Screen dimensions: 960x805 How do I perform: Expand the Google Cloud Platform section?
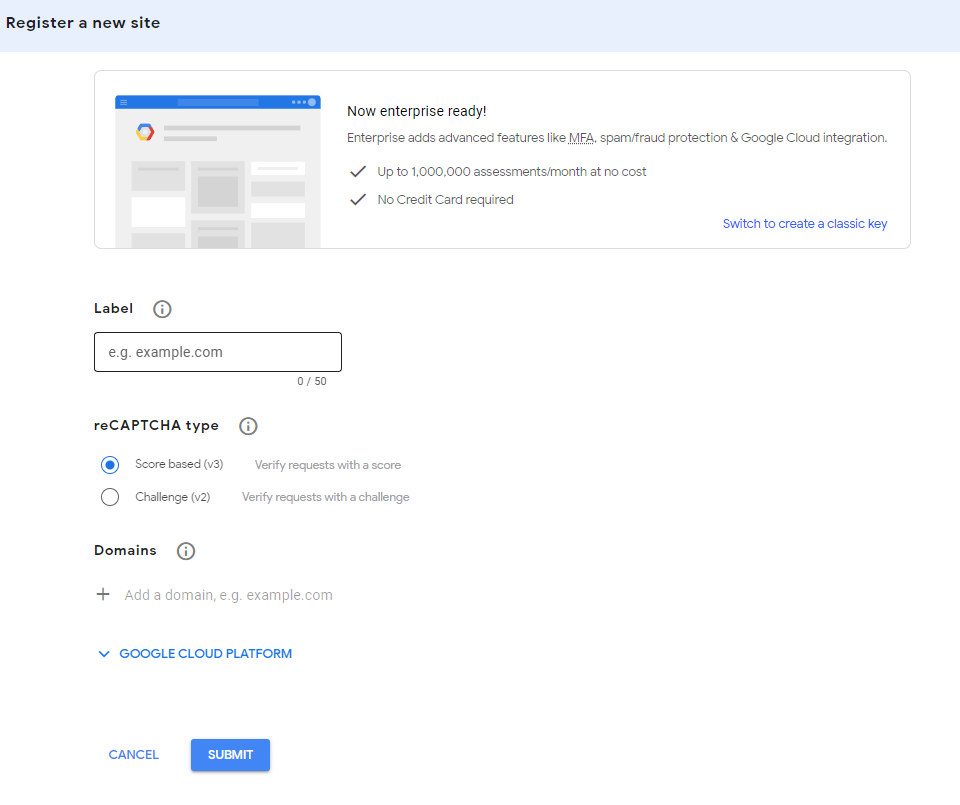195,654
